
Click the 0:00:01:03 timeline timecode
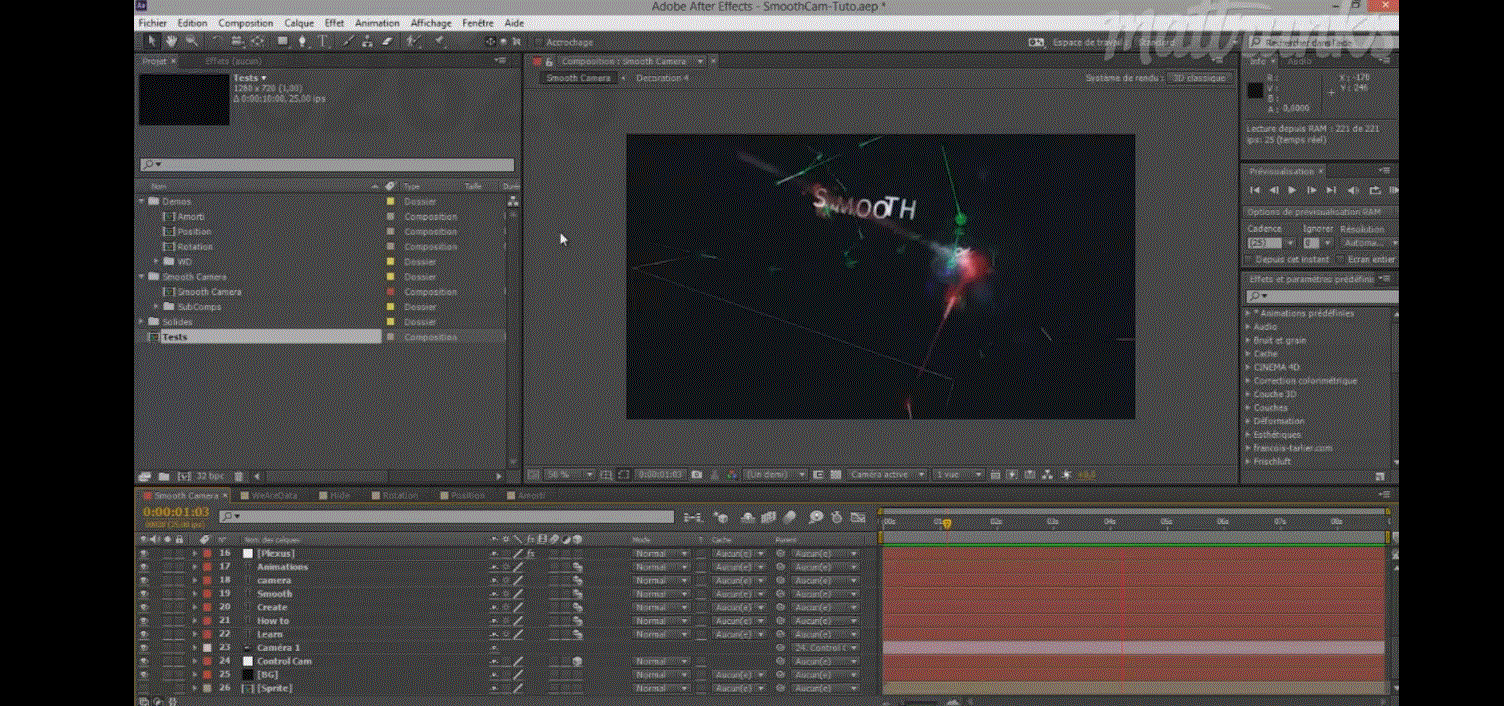click(x=176, y=513)
